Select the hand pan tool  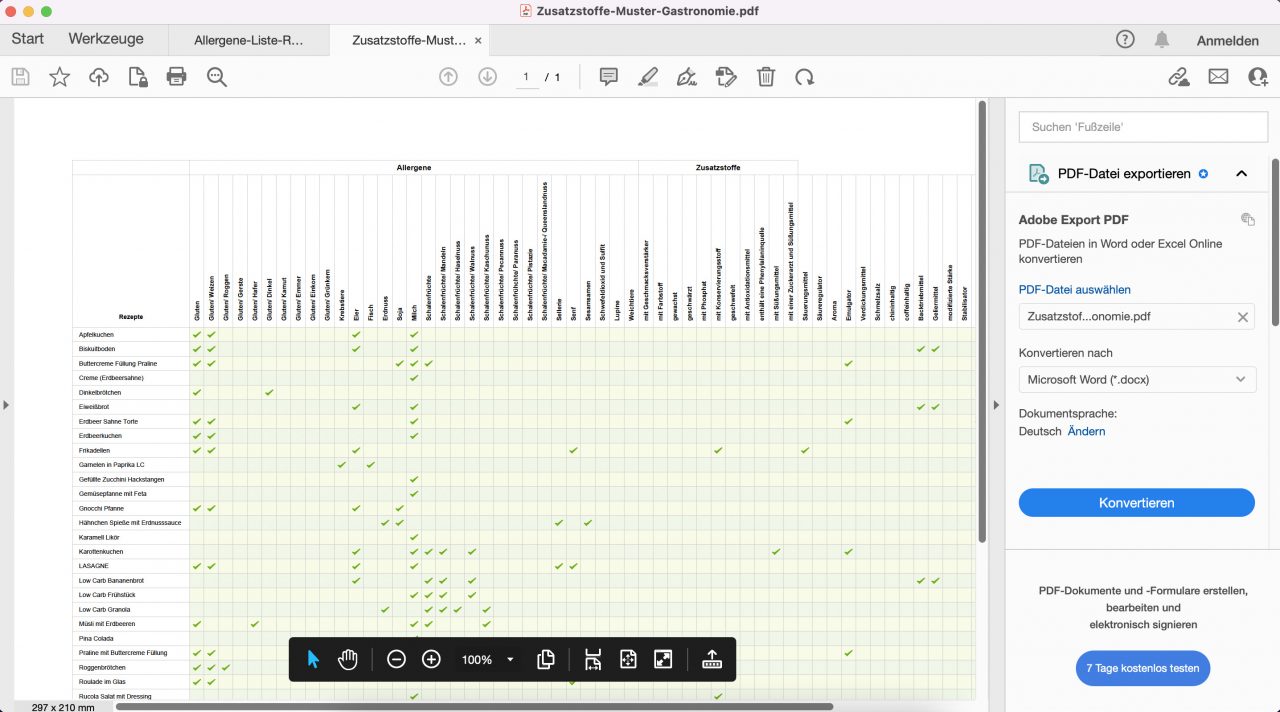click(x=348, y=659)
